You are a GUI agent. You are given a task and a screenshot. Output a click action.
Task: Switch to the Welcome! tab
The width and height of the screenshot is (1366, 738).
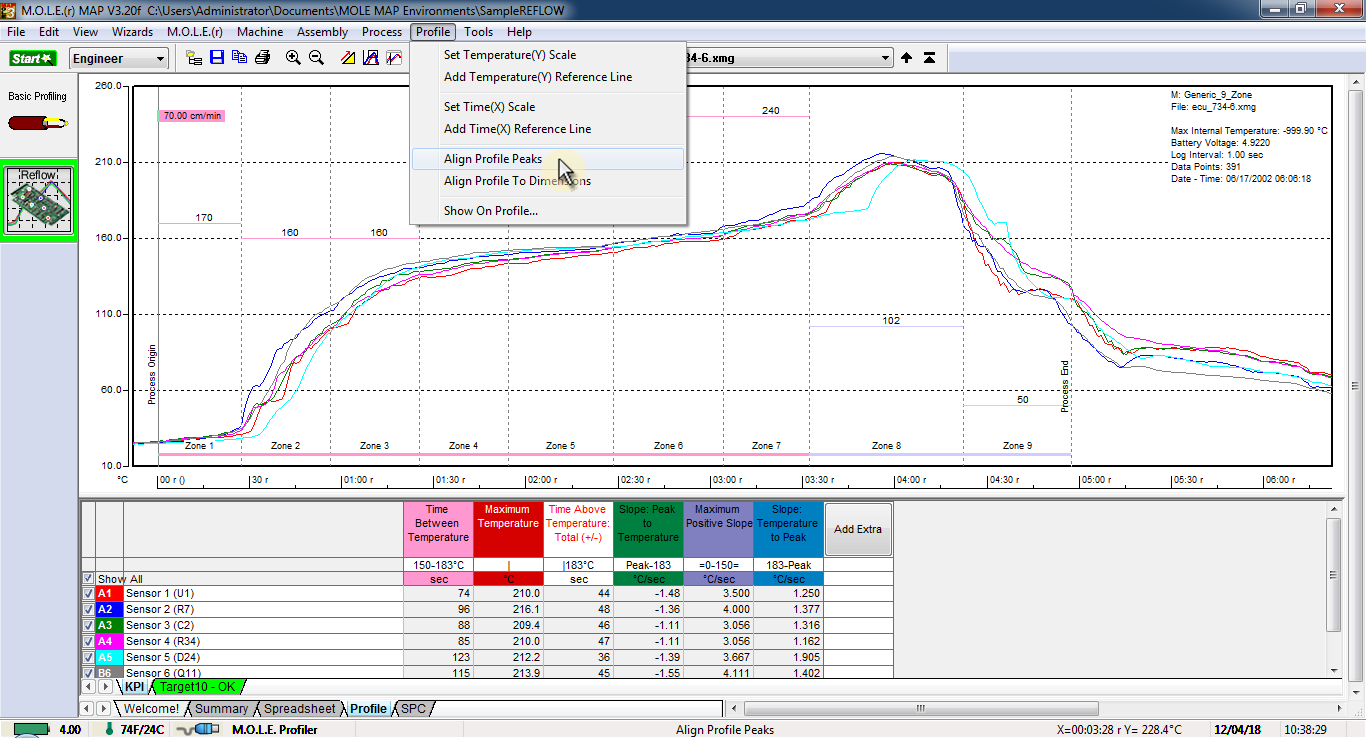pyautogui.click(x=151, y=709)
